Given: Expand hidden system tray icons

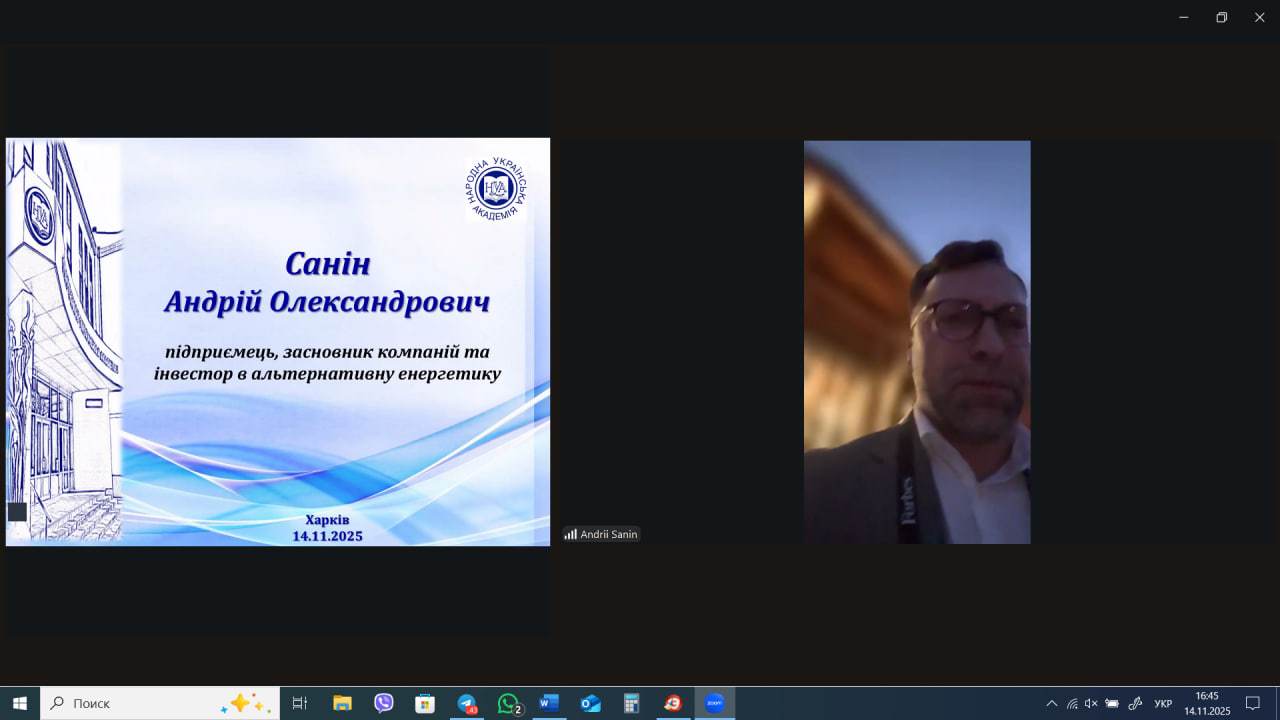Looking at the screenshot, I should coord(1051,703).
